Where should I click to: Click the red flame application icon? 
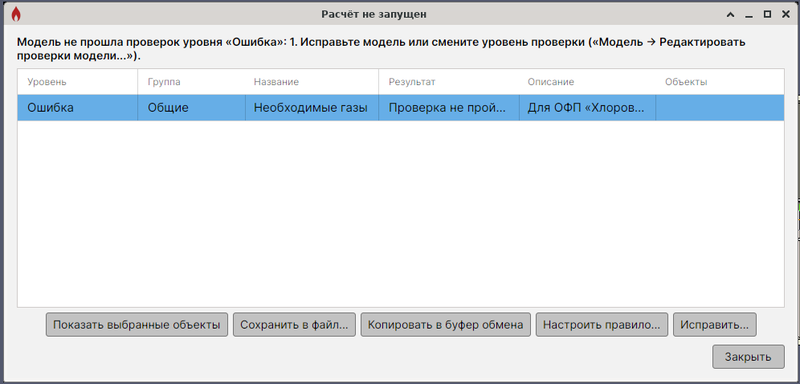pos(16,14)
